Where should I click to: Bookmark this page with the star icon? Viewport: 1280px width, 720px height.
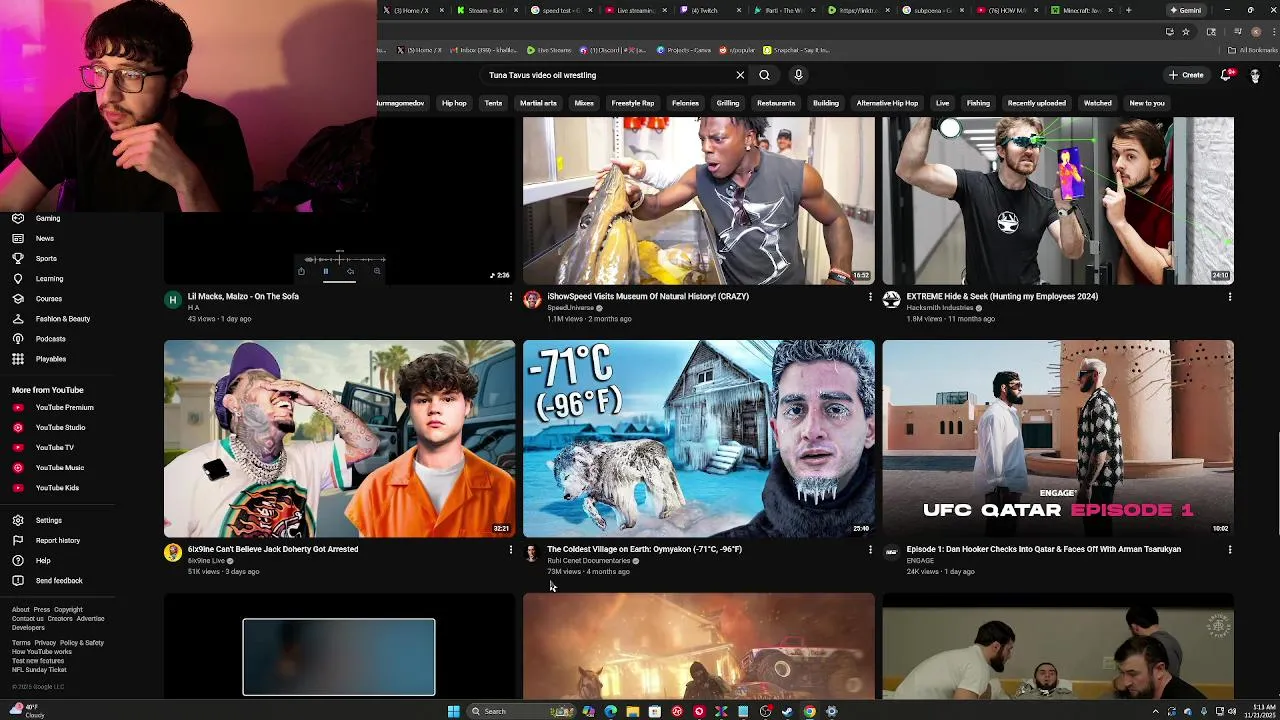pos(1186,31)
